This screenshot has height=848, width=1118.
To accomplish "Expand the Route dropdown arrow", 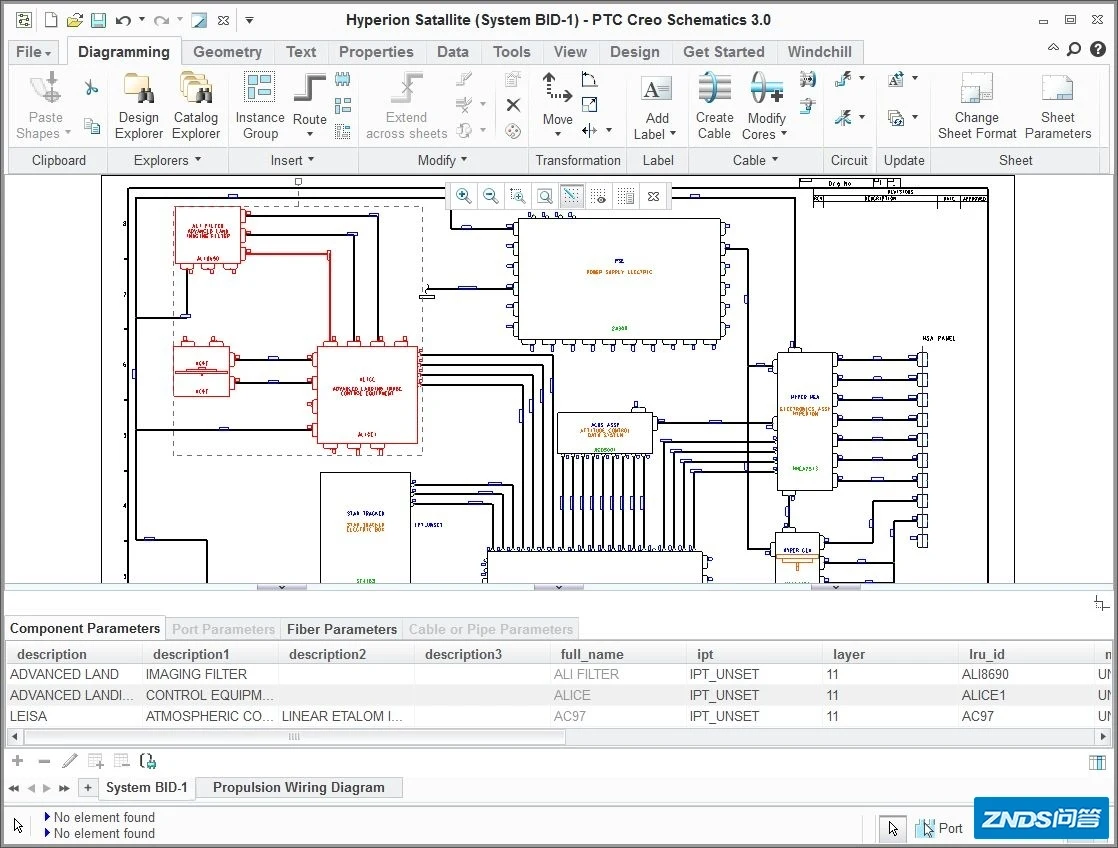I will (310, 135).
